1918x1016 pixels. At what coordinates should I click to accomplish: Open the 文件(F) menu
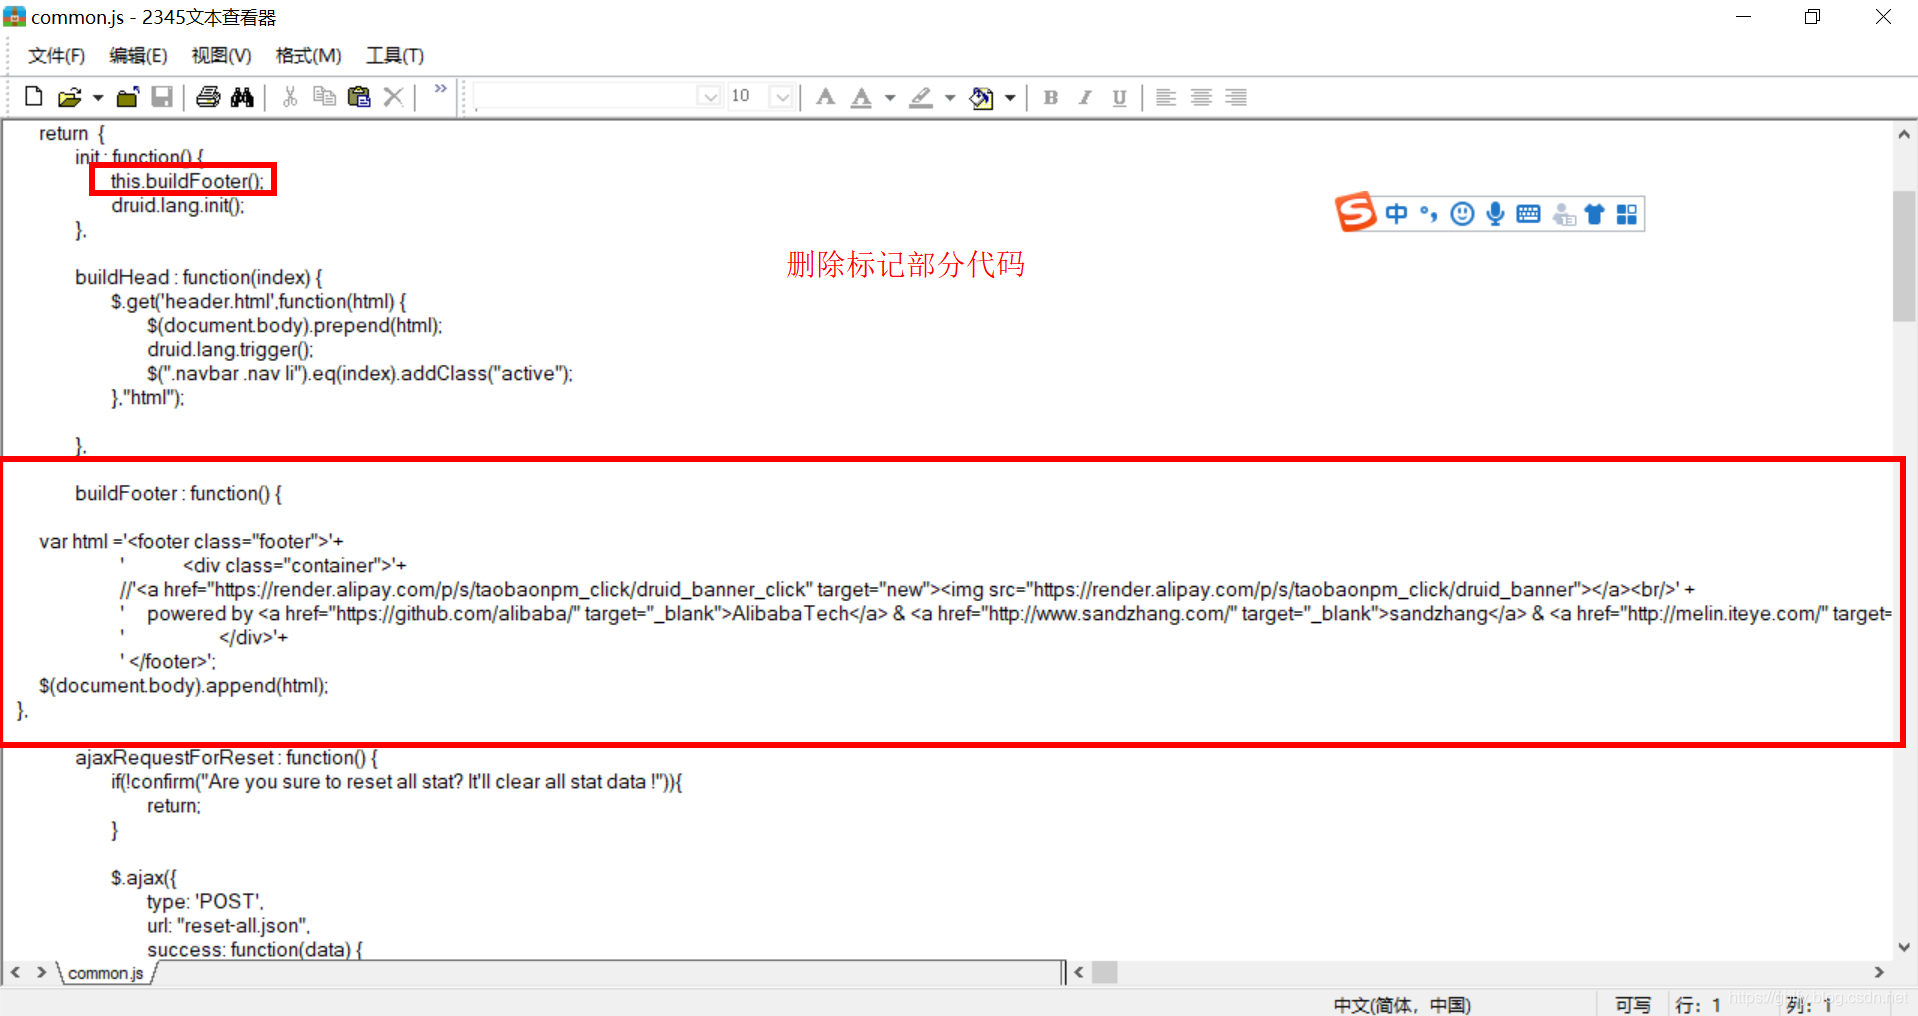pyautogui.click(x=56, y=56)
